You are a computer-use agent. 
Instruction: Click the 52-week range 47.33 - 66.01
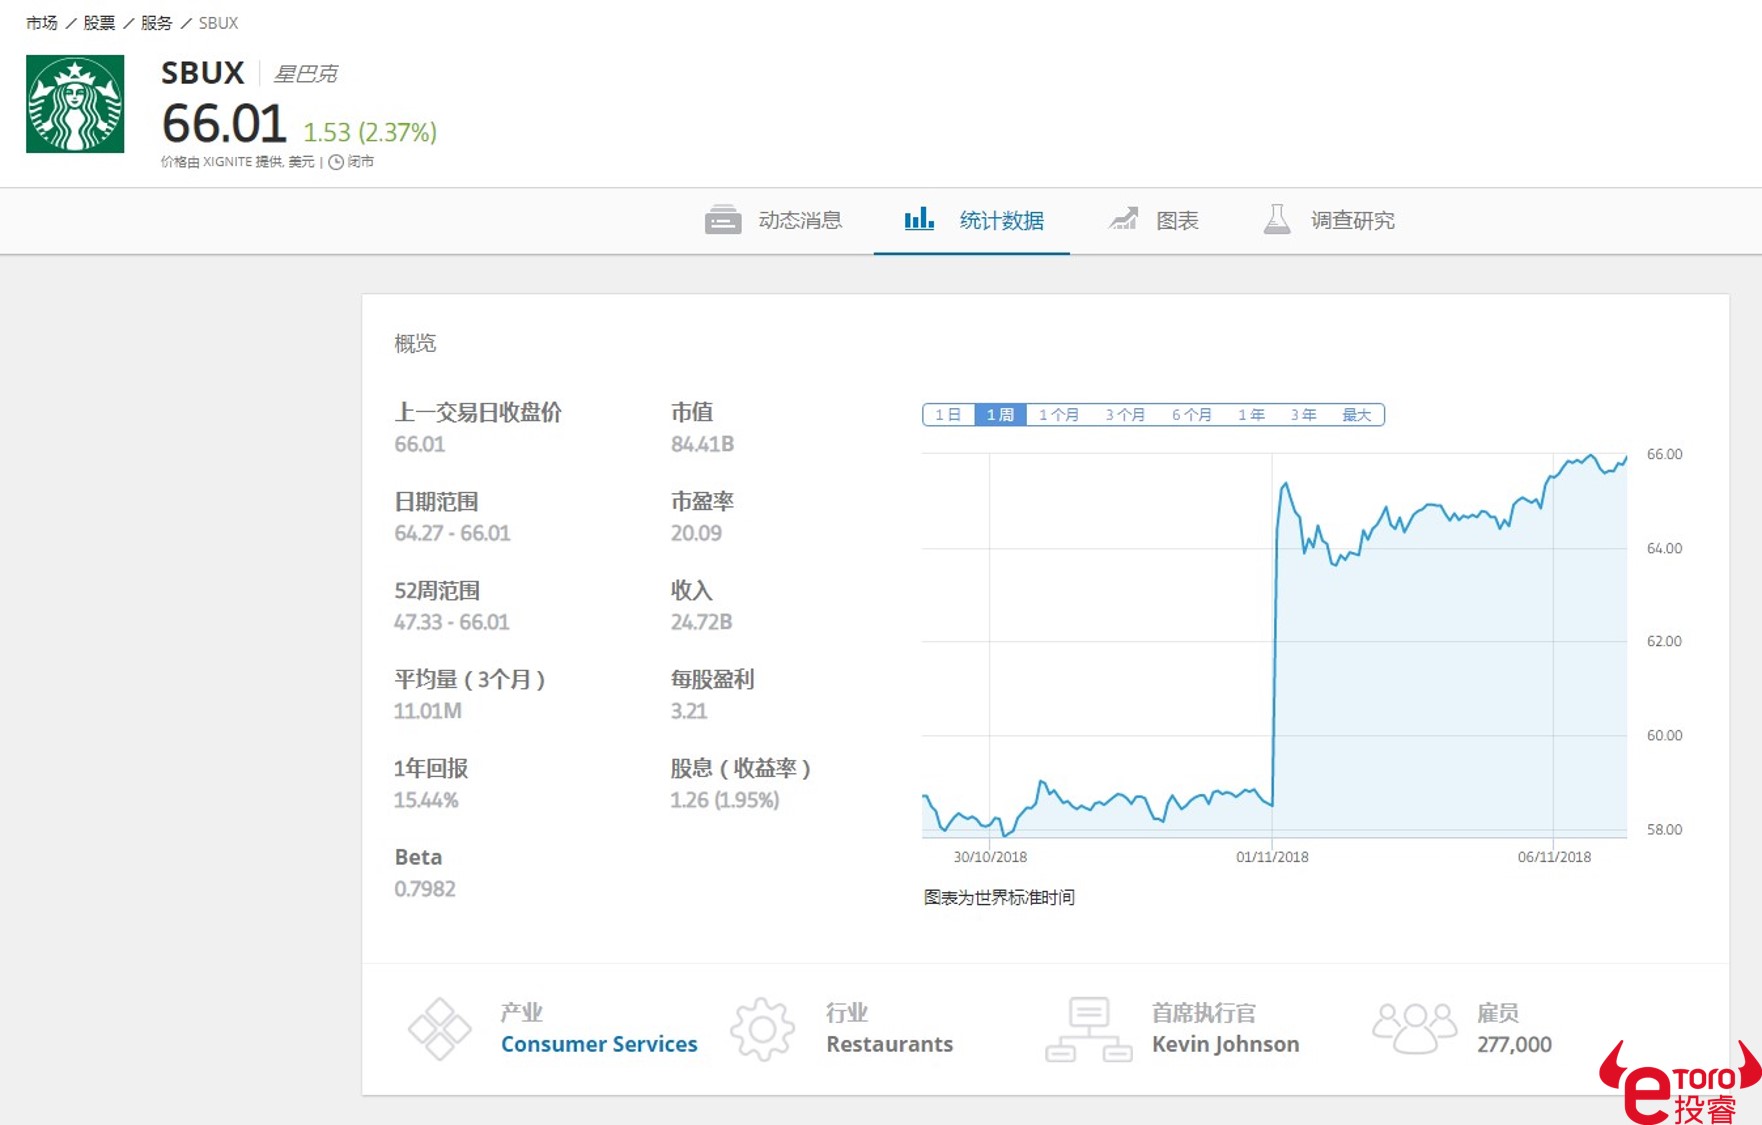(452, 622)
